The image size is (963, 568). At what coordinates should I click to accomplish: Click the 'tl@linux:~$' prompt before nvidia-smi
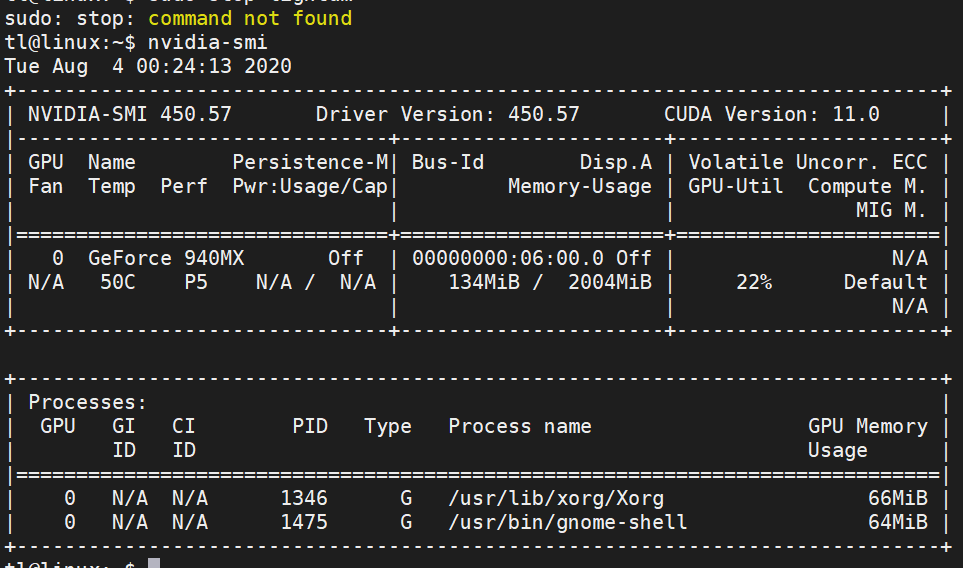tap(70, 42)
